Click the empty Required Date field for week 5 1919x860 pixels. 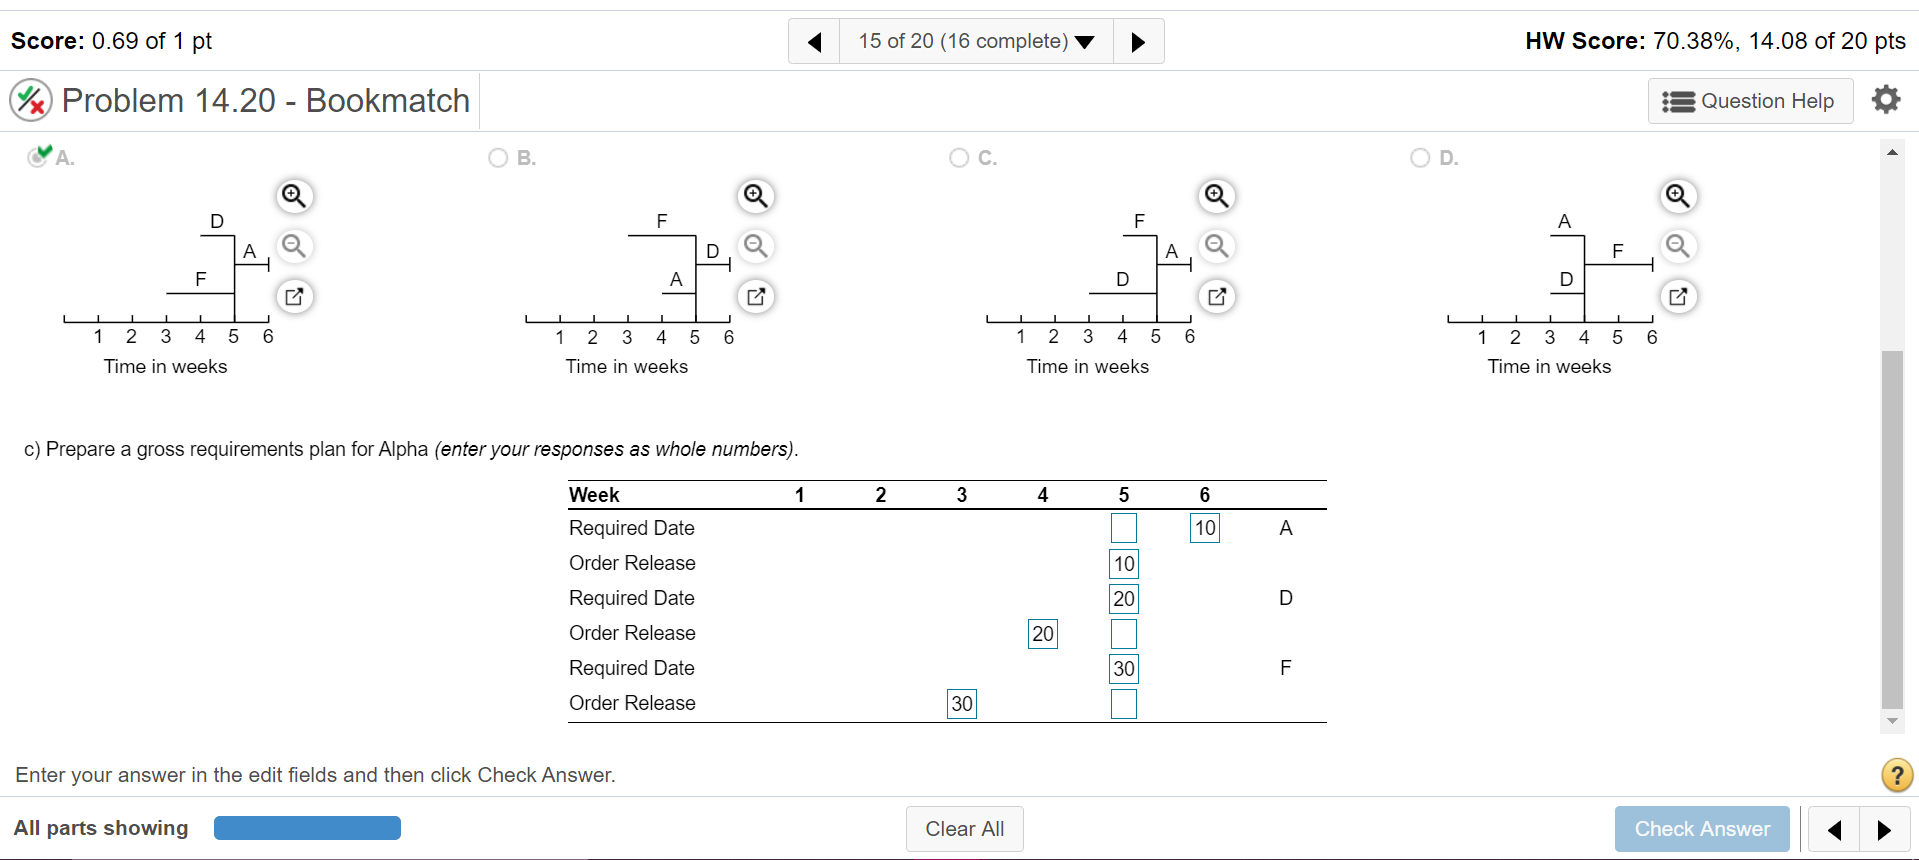tap(1122, 528)
